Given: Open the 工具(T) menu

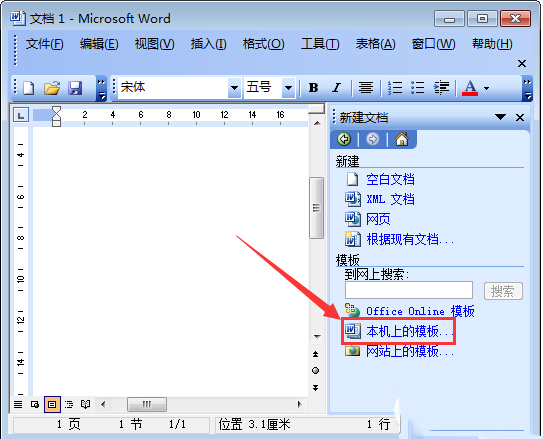Looking at the screenshot, I should click(x=320, y=44).
